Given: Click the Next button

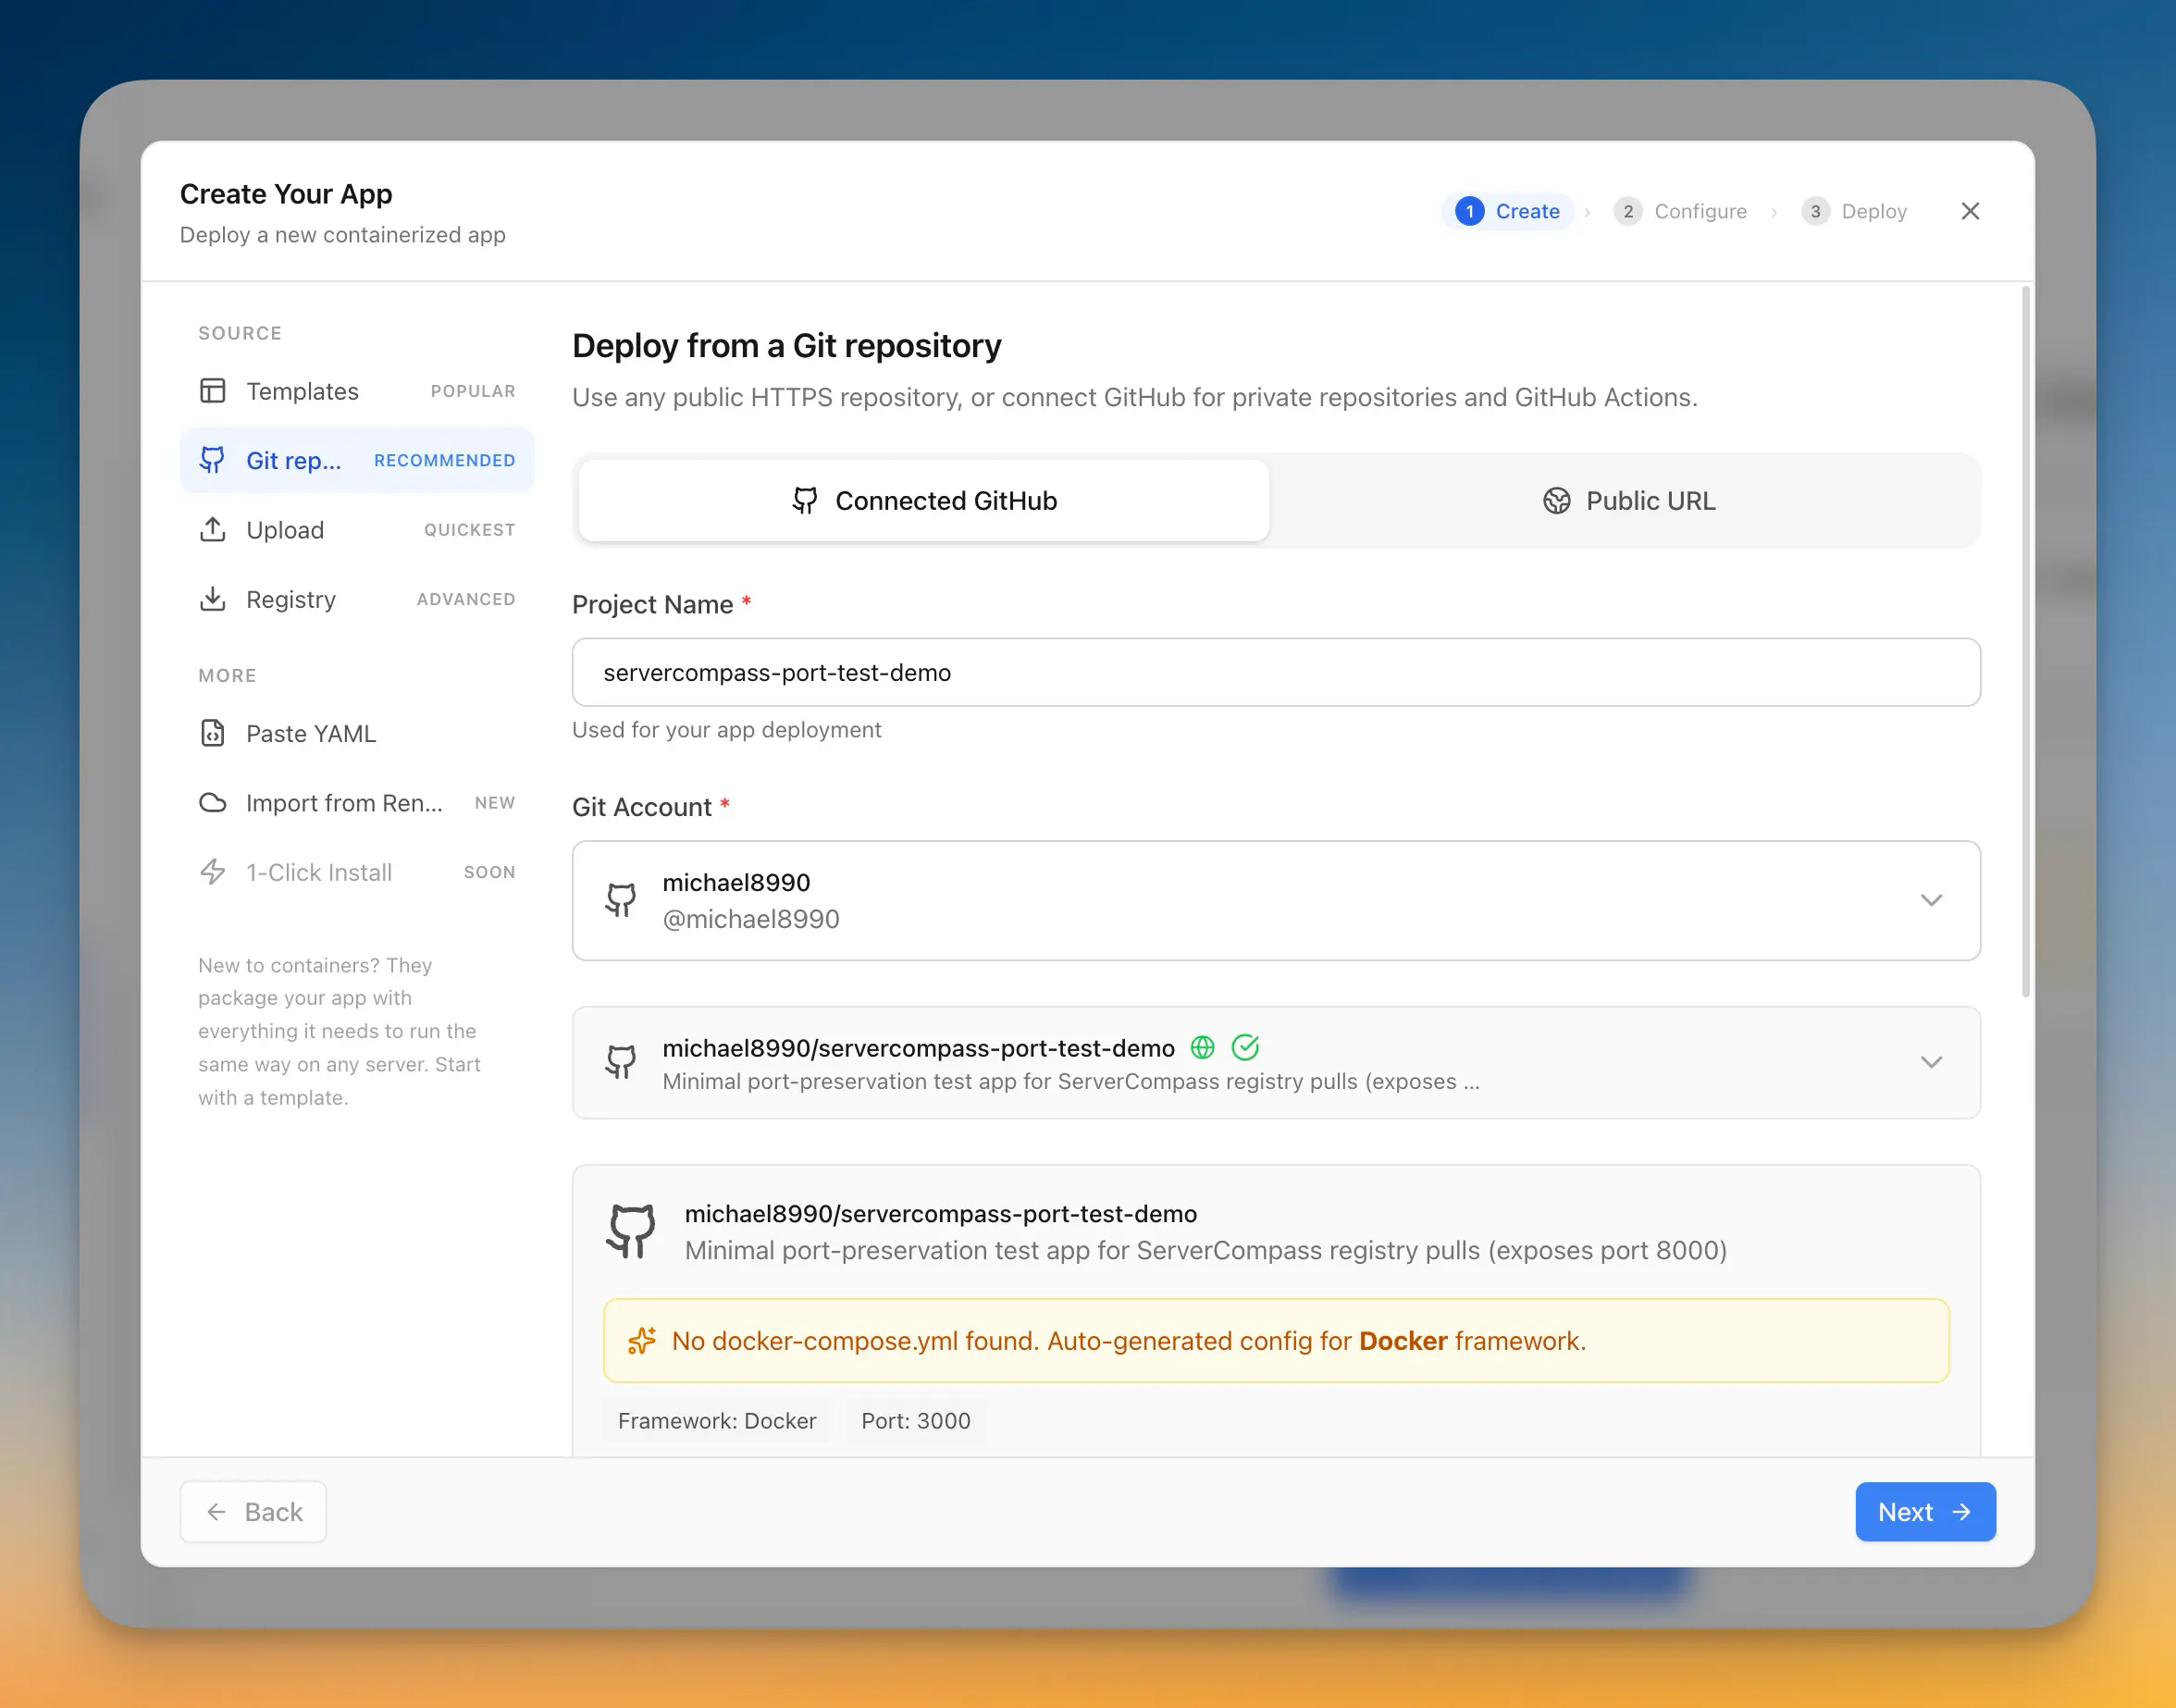Looking at the screenshot, I should (1925, 1511).
